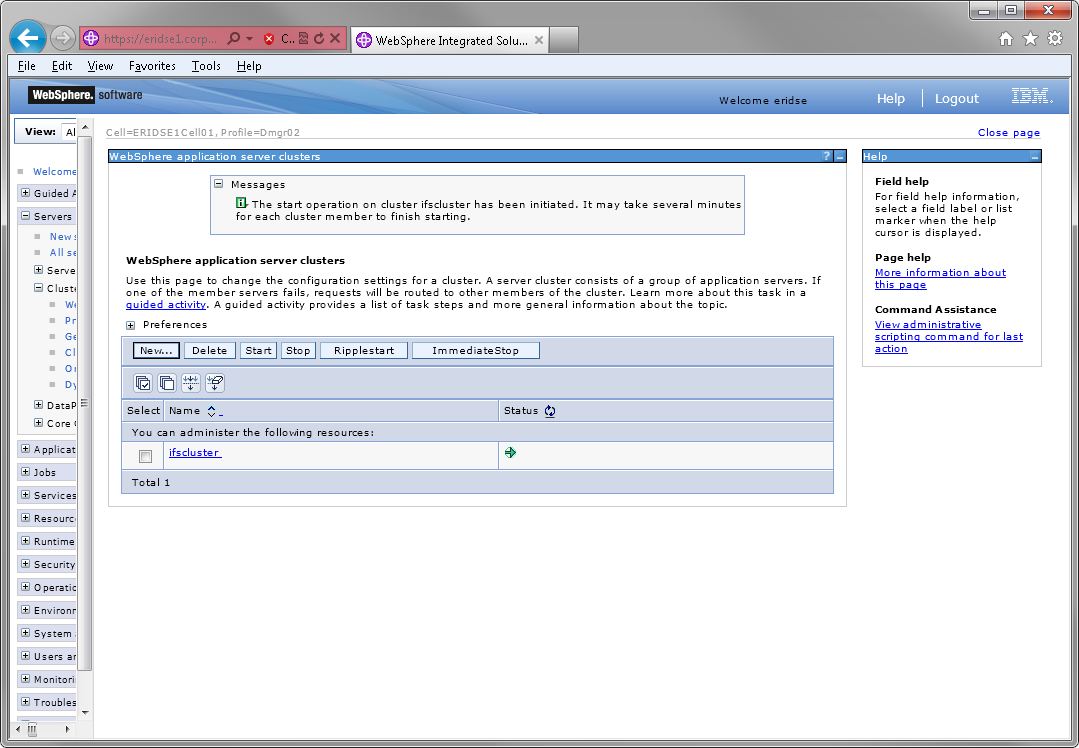Open the Favorites menu
1079x748 pixels.
pyautogui.click(x=152, y=66)
